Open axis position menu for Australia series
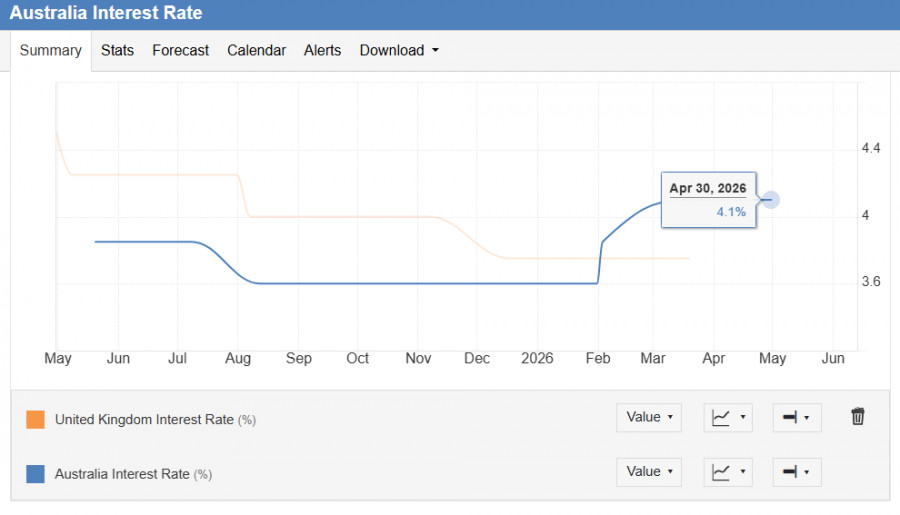The height and width of the screenshot is (515, 900). (x=796, y=472)
